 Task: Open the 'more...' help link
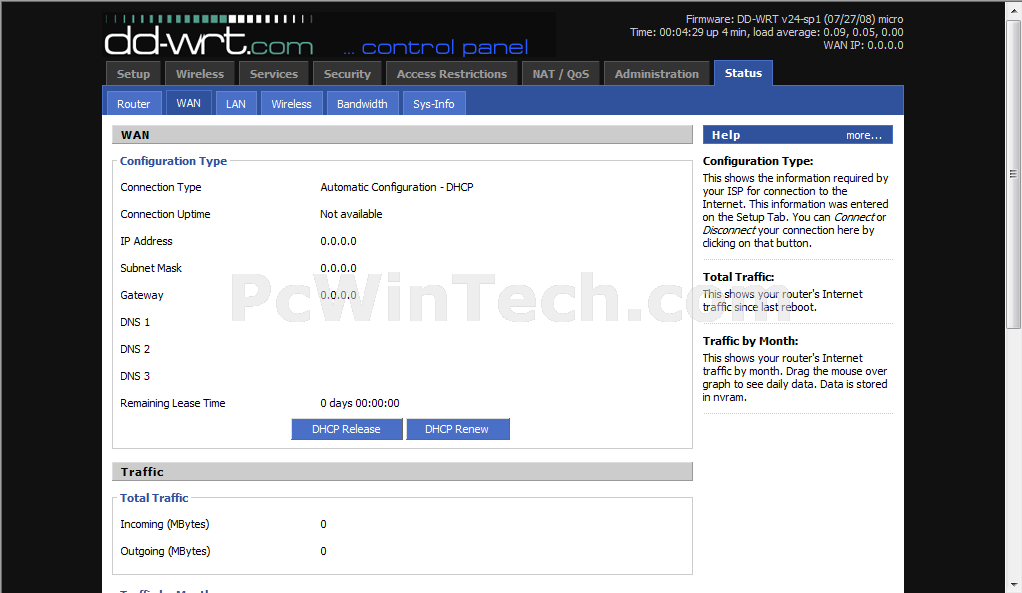pos(864,135)
